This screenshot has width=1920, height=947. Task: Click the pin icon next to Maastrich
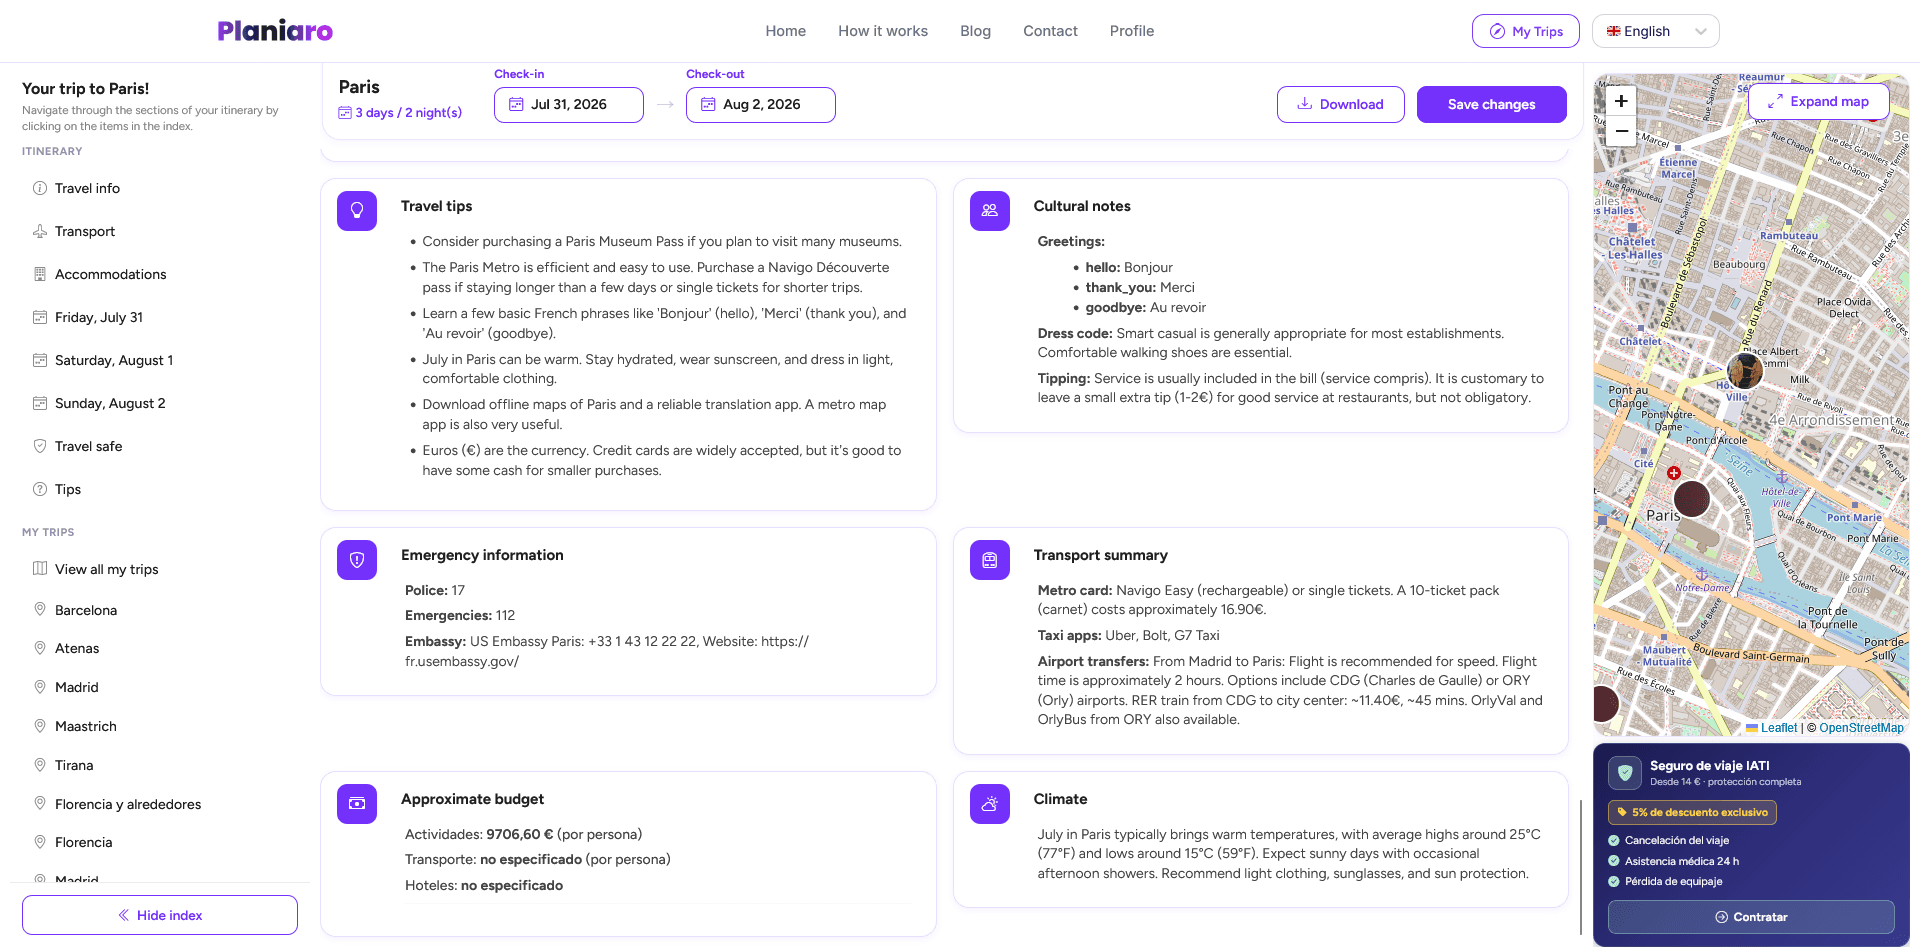tap(40, 725)
